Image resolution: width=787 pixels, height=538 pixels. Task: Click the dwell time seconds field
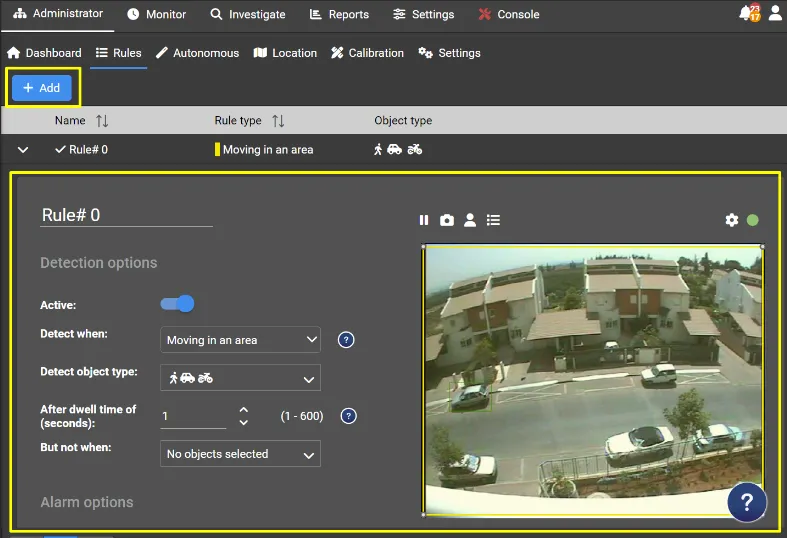tap(193, 416)
